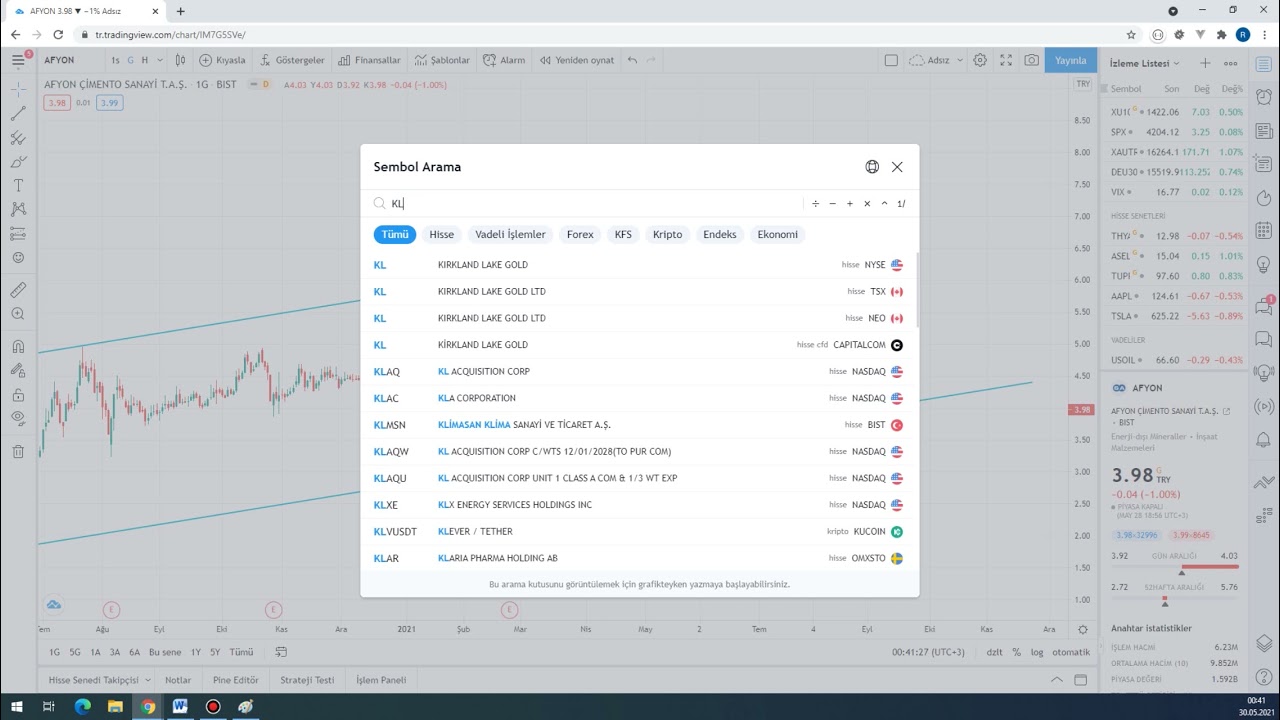Select 1A time range button
This screenshot has height=720, width=1280.
(x=96, y=652)
